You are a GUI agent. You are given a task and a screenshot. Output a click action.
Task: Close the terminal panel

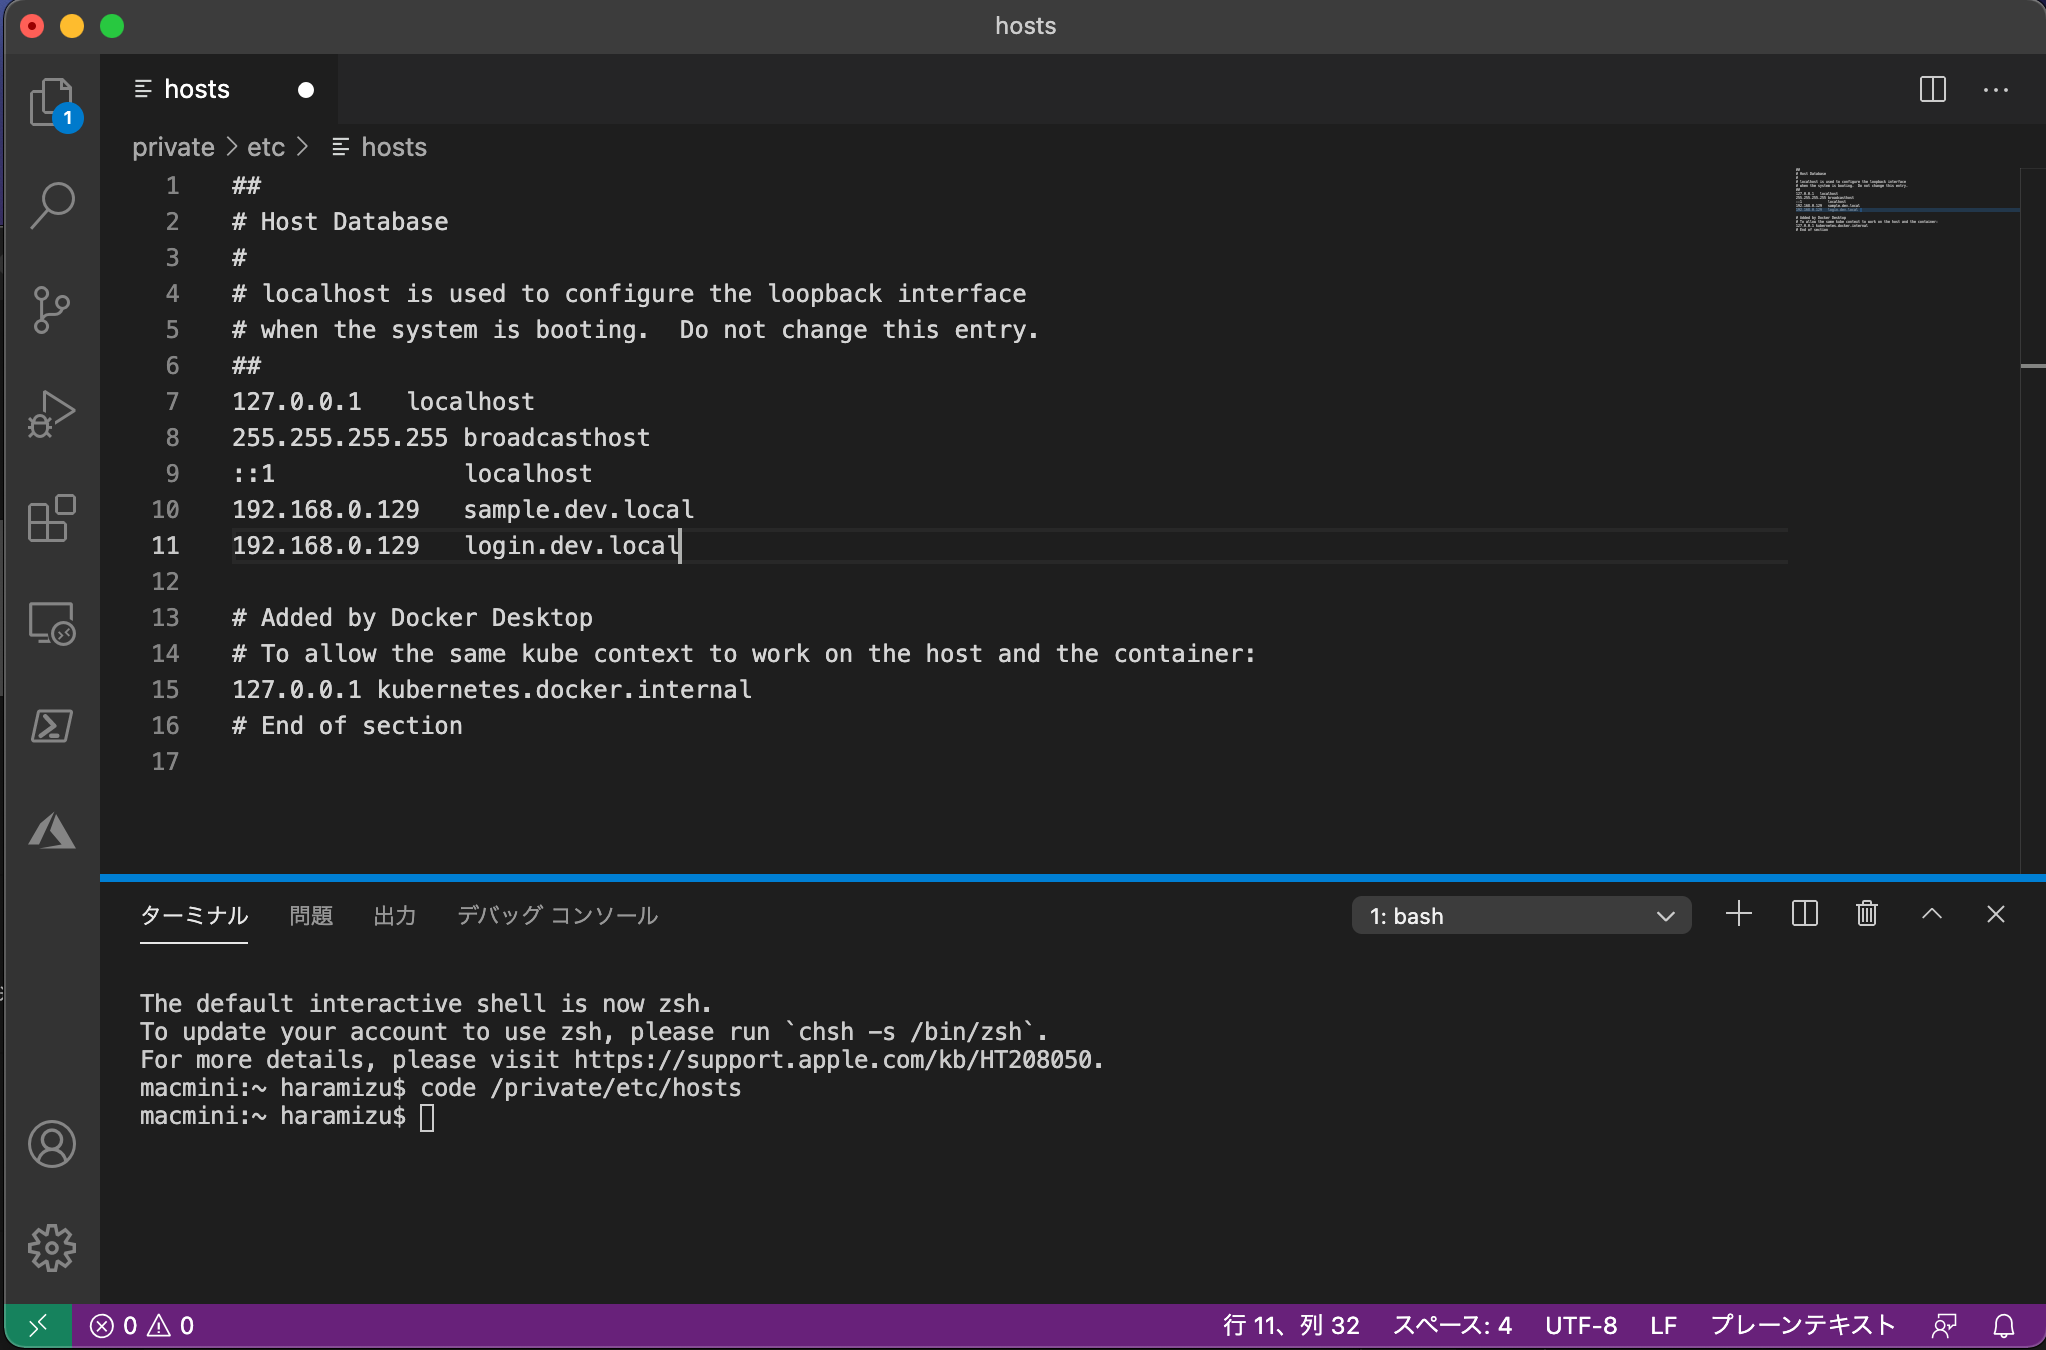pyautogui.click(x=1996, y=914)
